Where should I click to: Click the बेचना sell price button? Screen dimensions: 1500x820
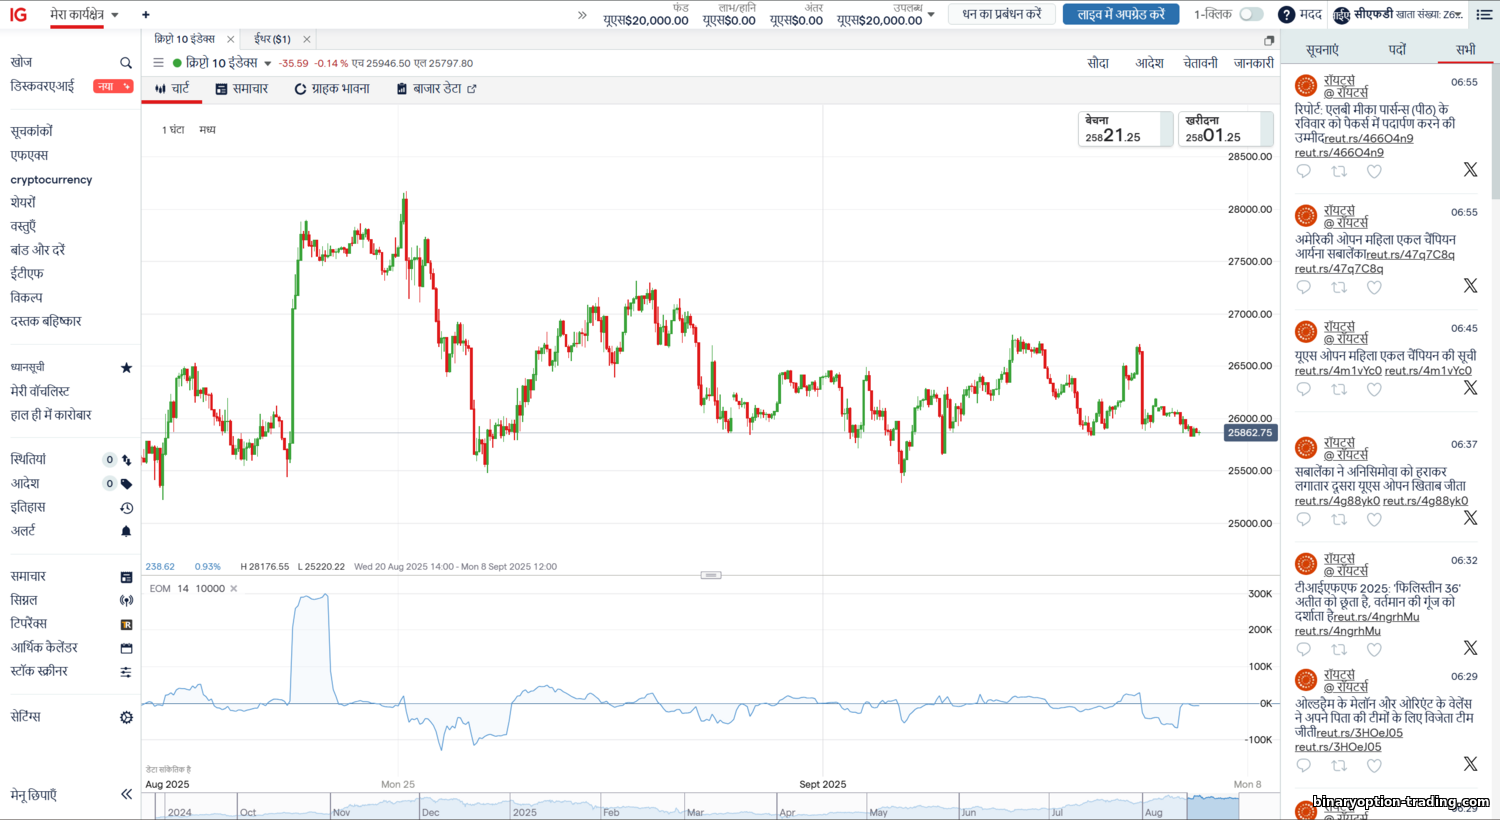[1124, 129]
